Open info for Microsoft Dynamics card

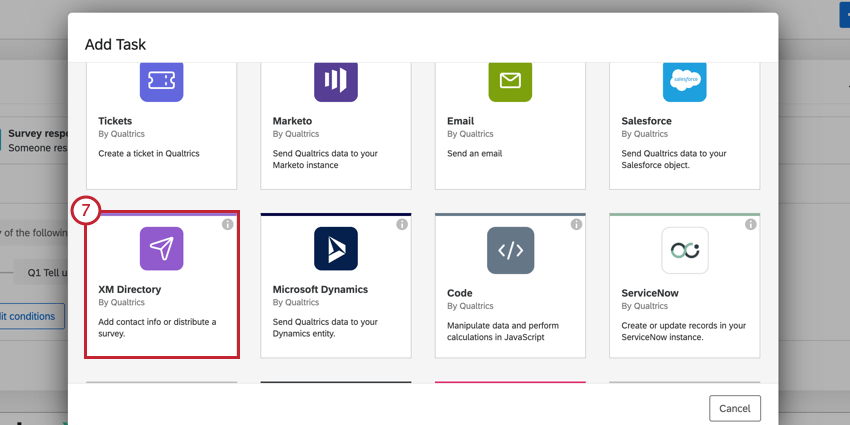402,224
